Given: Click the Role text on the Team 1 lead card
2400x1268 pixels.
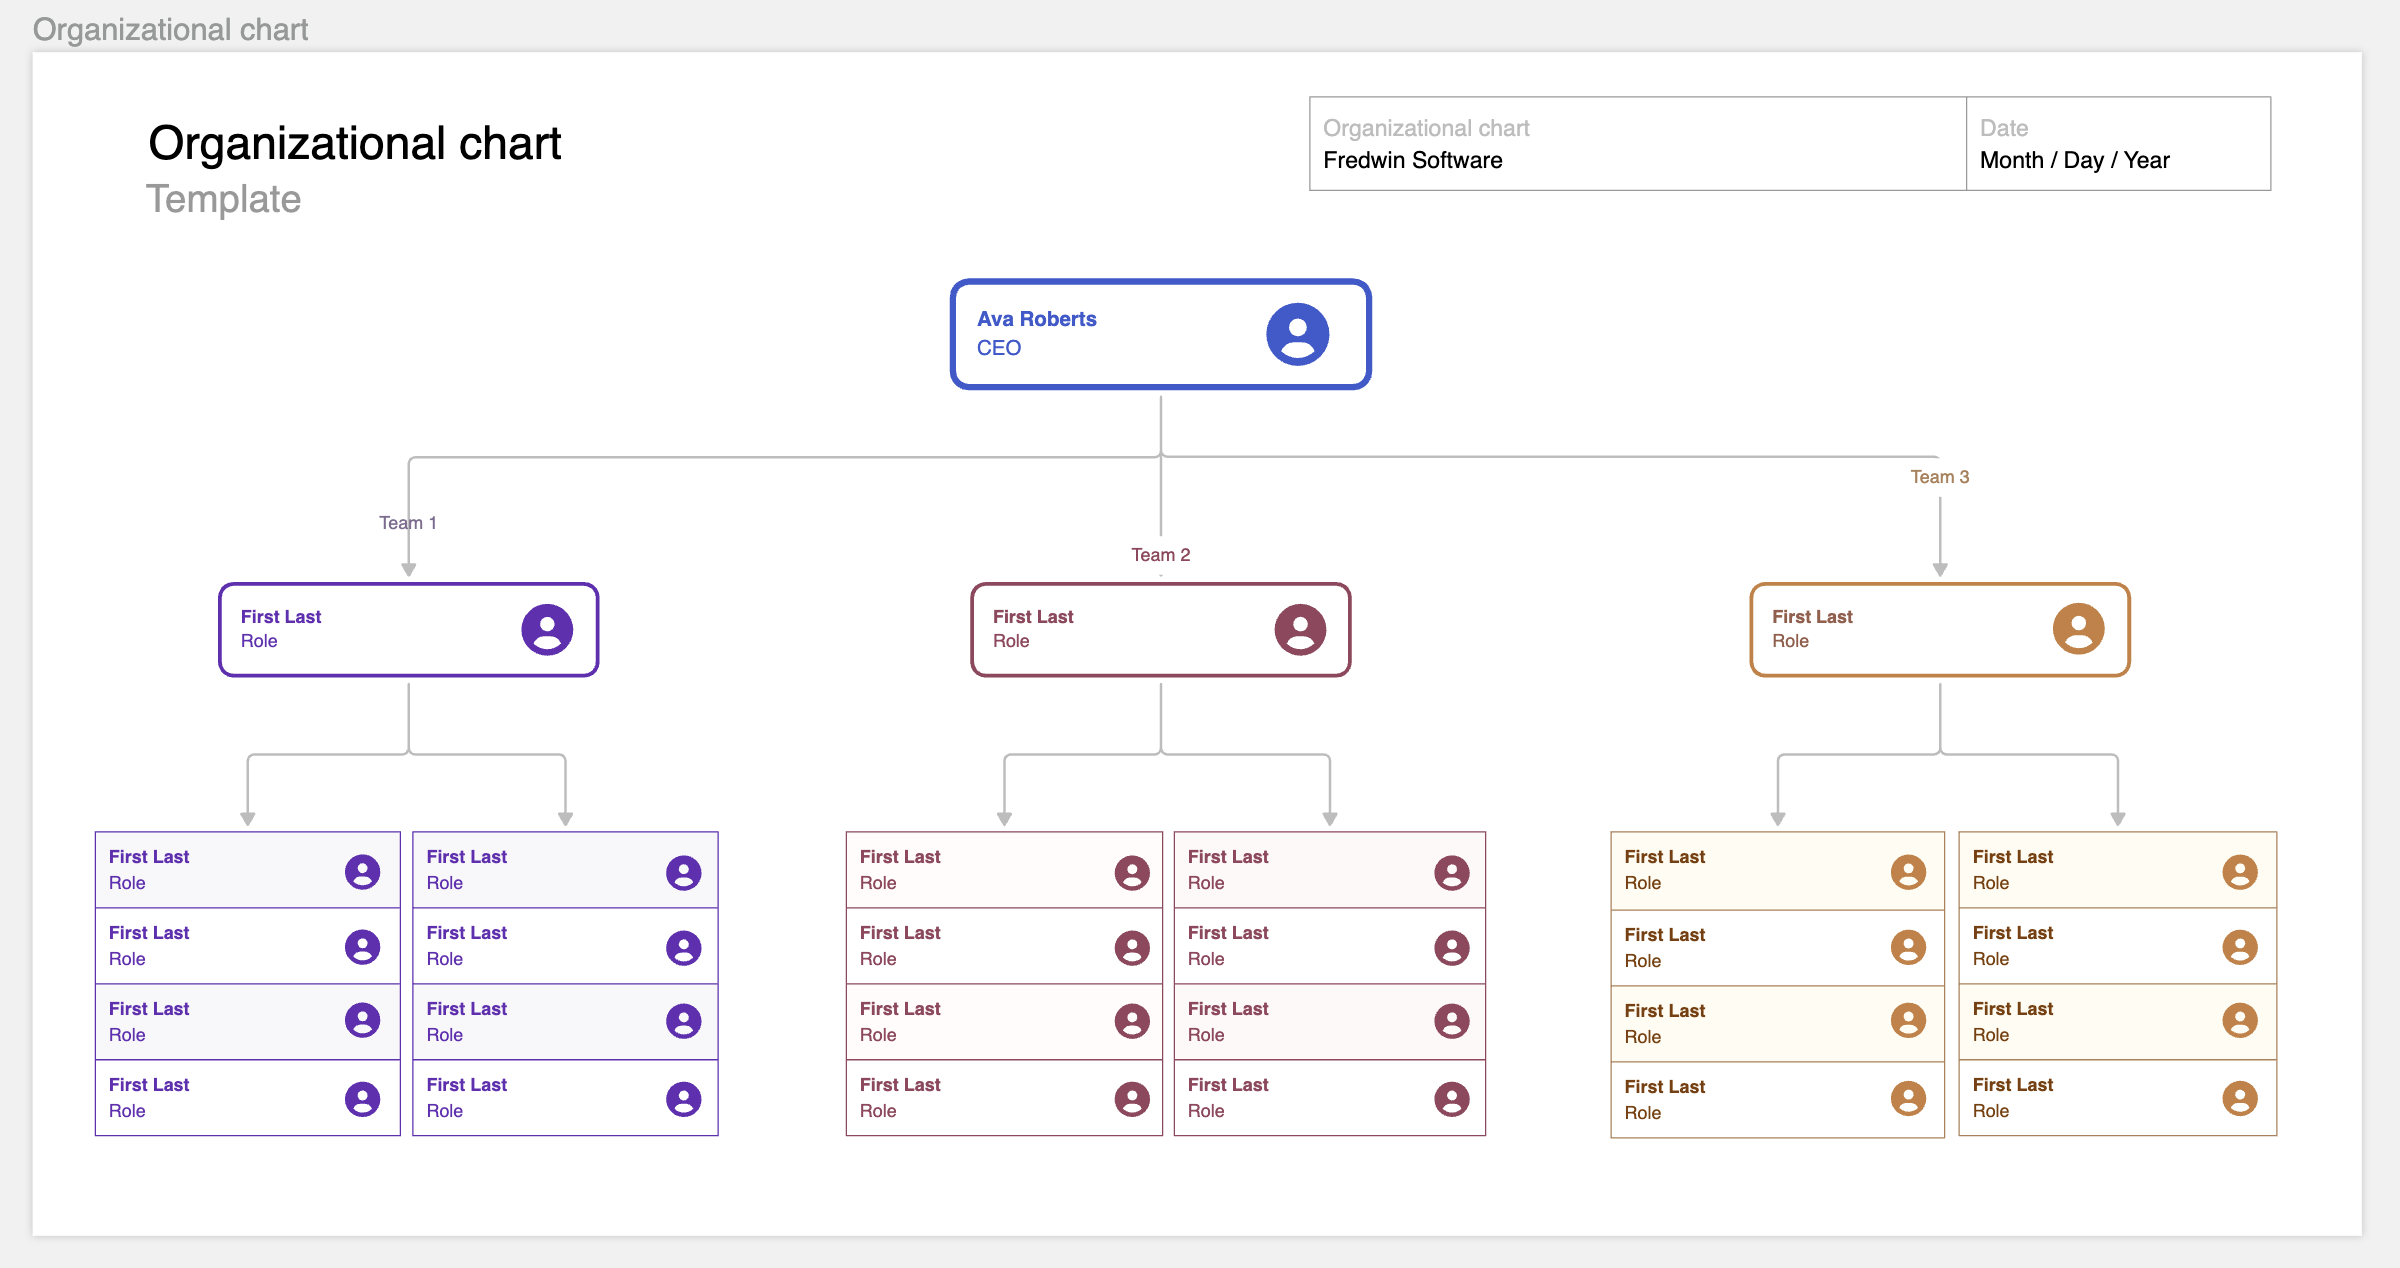Looking at the screenshot, I should point(258,641).
